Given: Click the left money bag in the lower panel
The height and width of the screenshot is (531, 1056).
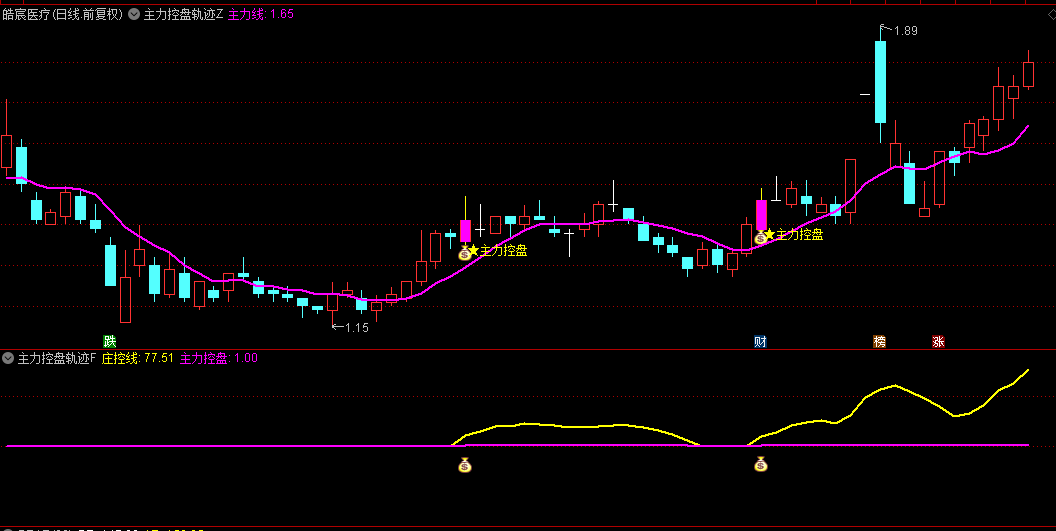Looking at the screenshot, I should point(465,464).
